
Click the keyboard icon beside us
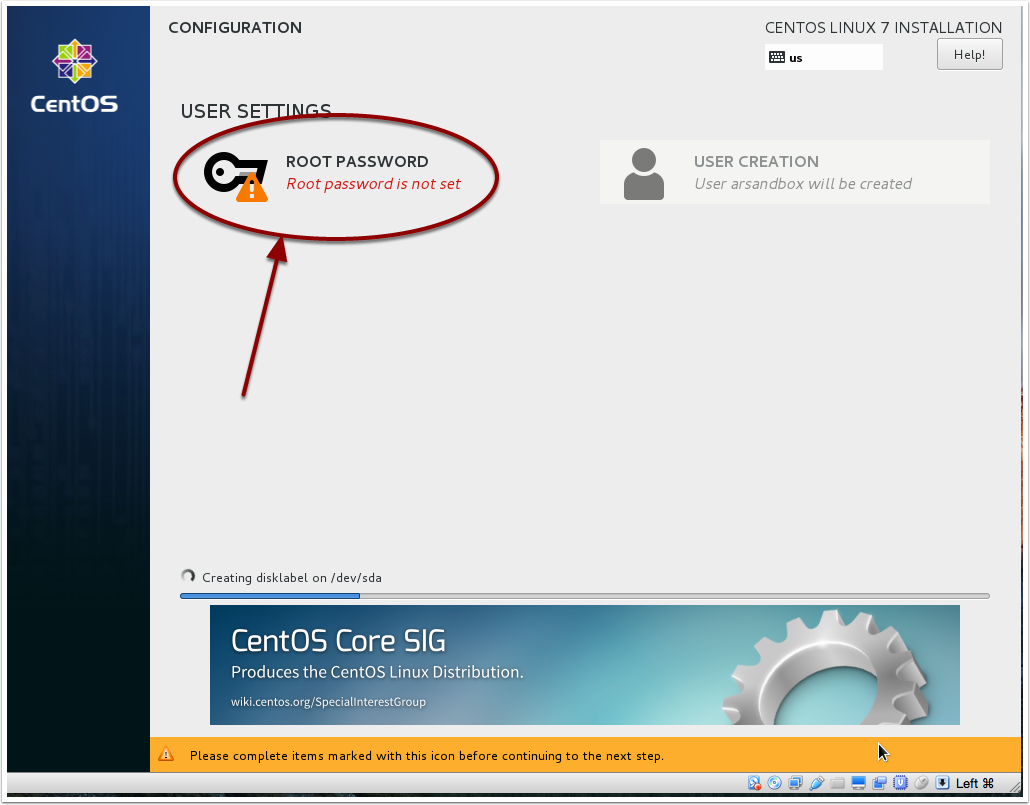pos(776,57)
